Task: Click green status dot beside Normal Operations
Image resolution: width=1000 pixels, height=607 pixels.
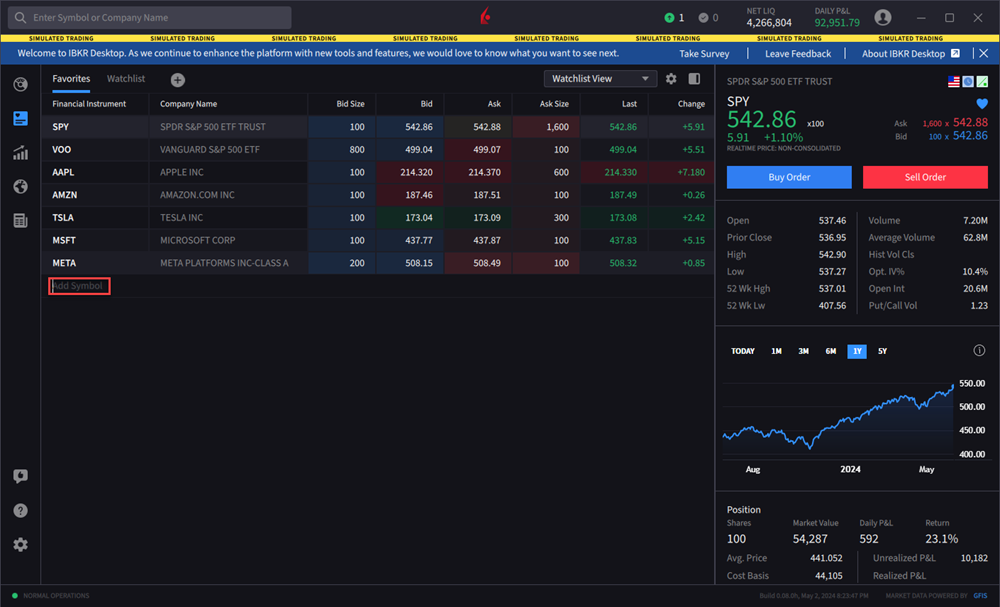Action: coord(15,596)
